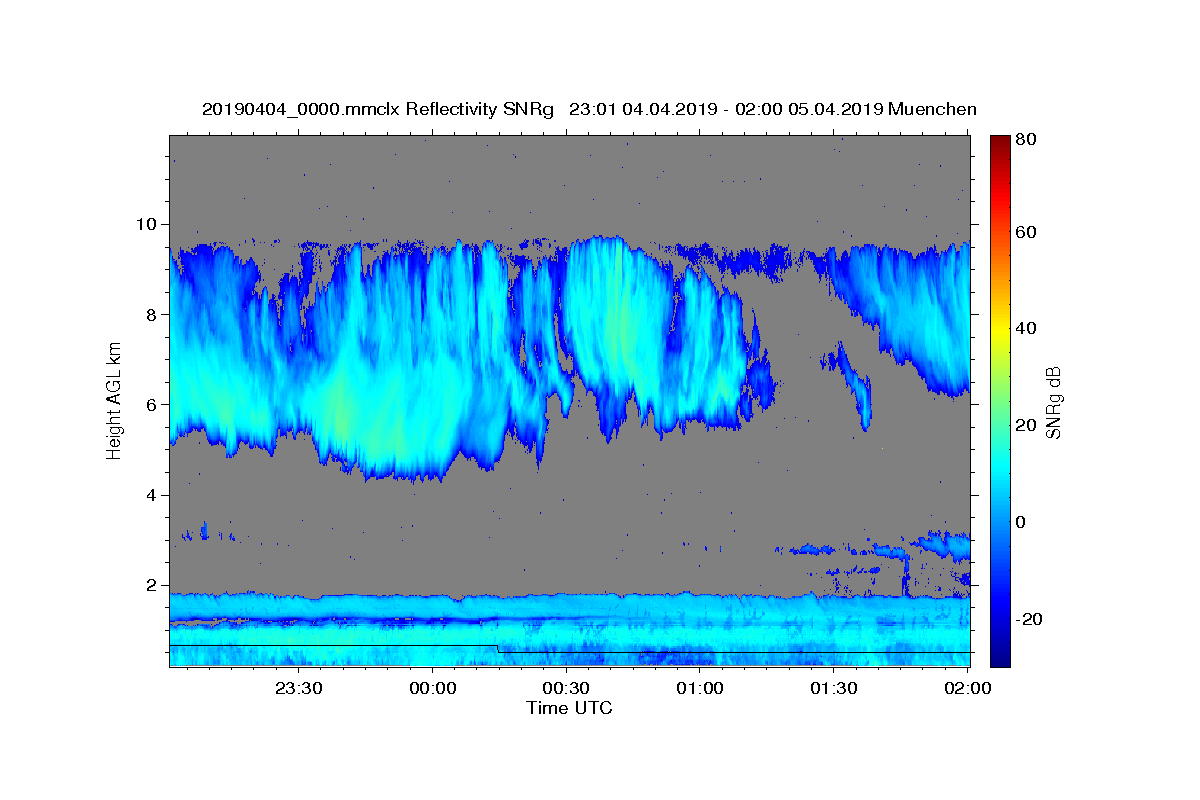Click the x-axis label "Time UTC"
The width and height of the screenshot is (1200, 800).
569,708
